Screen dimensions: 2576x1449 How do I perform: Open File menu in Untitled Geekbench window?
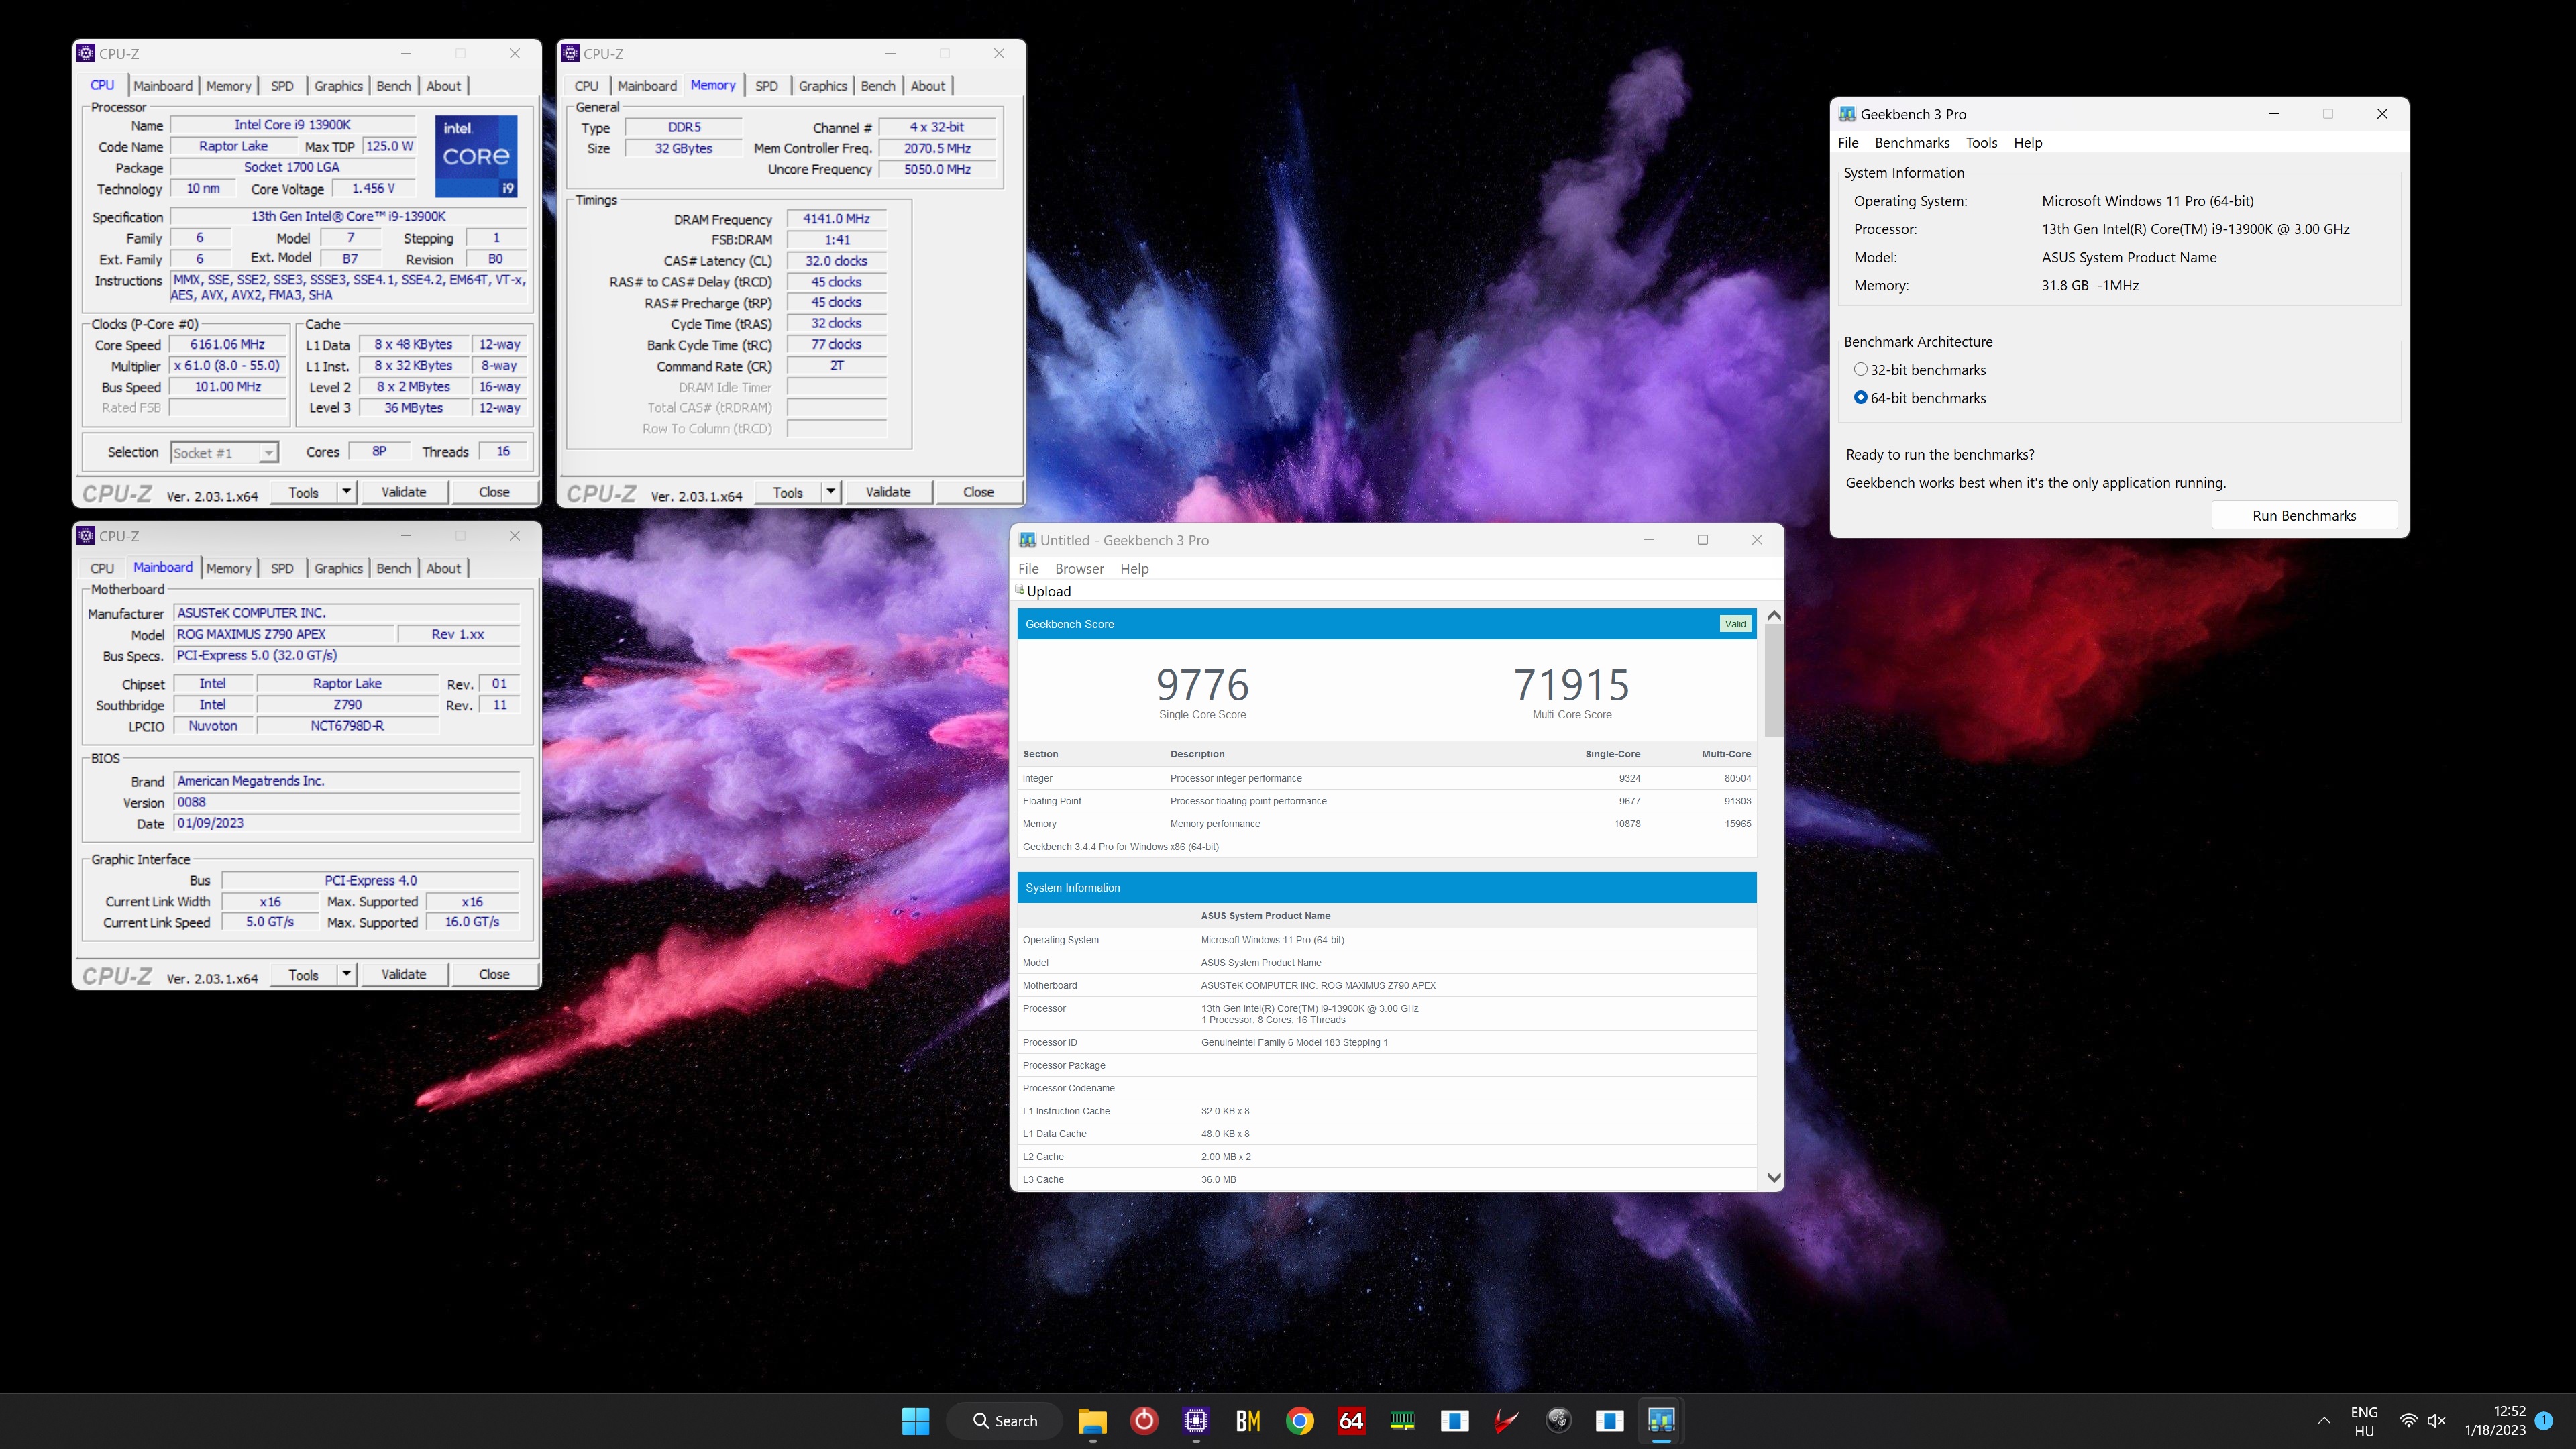tap(1028, 568)
